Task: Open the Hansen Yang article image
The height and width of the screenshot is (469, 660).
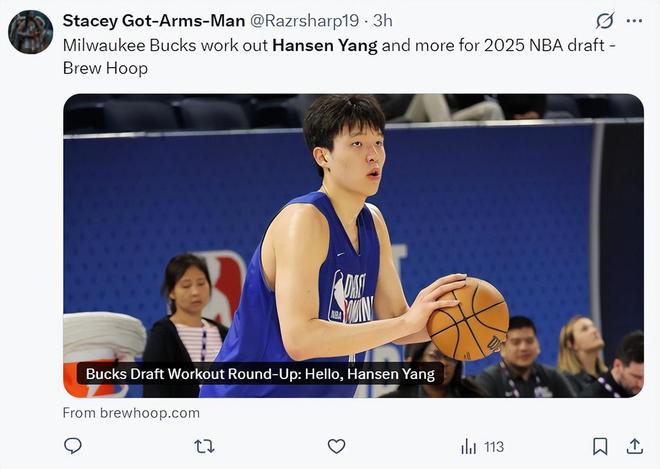Action: (x=354, y=246)
